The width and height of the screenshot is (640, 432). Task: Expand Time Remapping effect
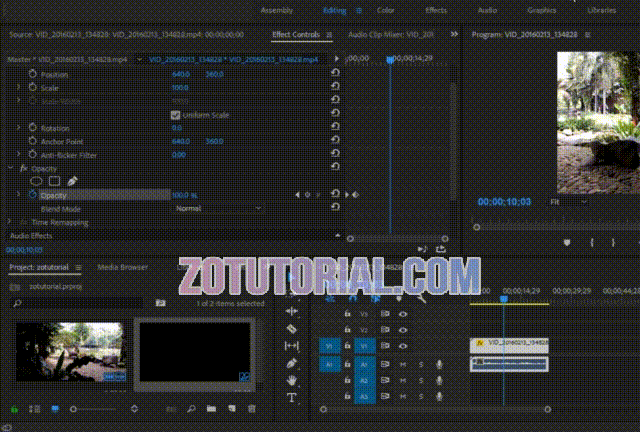pos(9,222)
